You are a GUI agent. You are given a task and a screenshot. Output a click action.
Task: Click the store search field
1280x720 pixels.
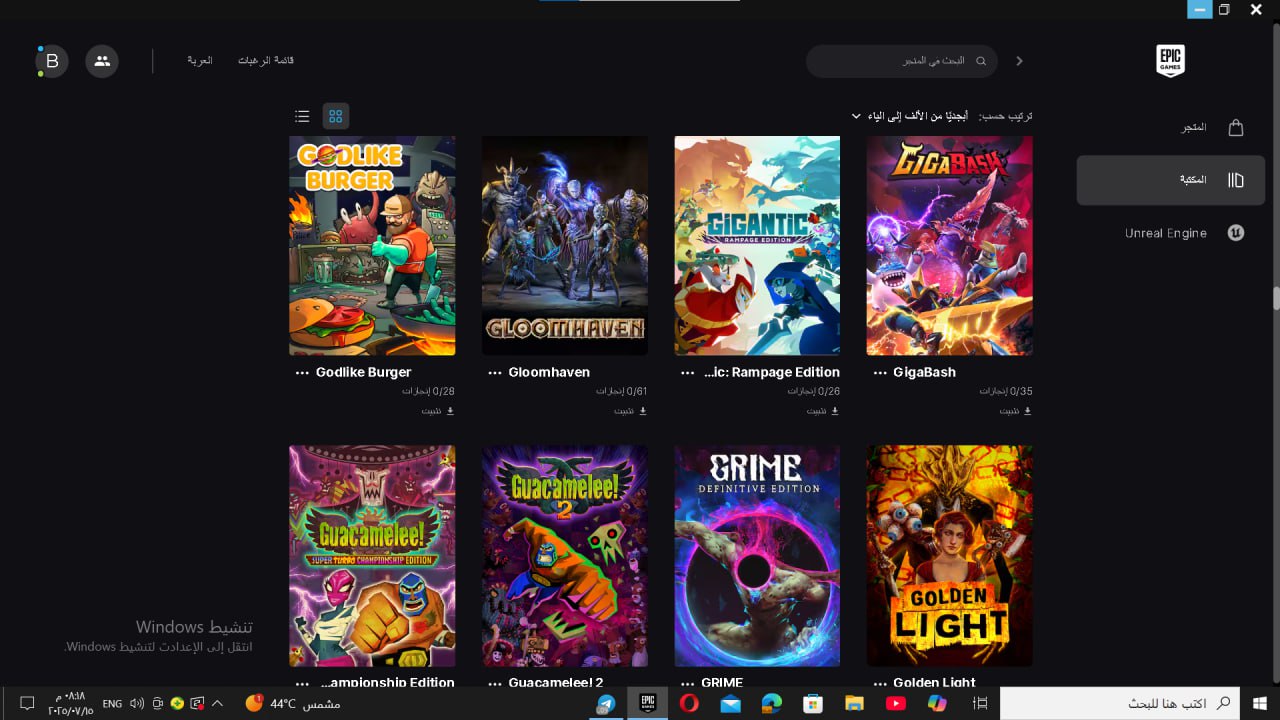[902, 61]
